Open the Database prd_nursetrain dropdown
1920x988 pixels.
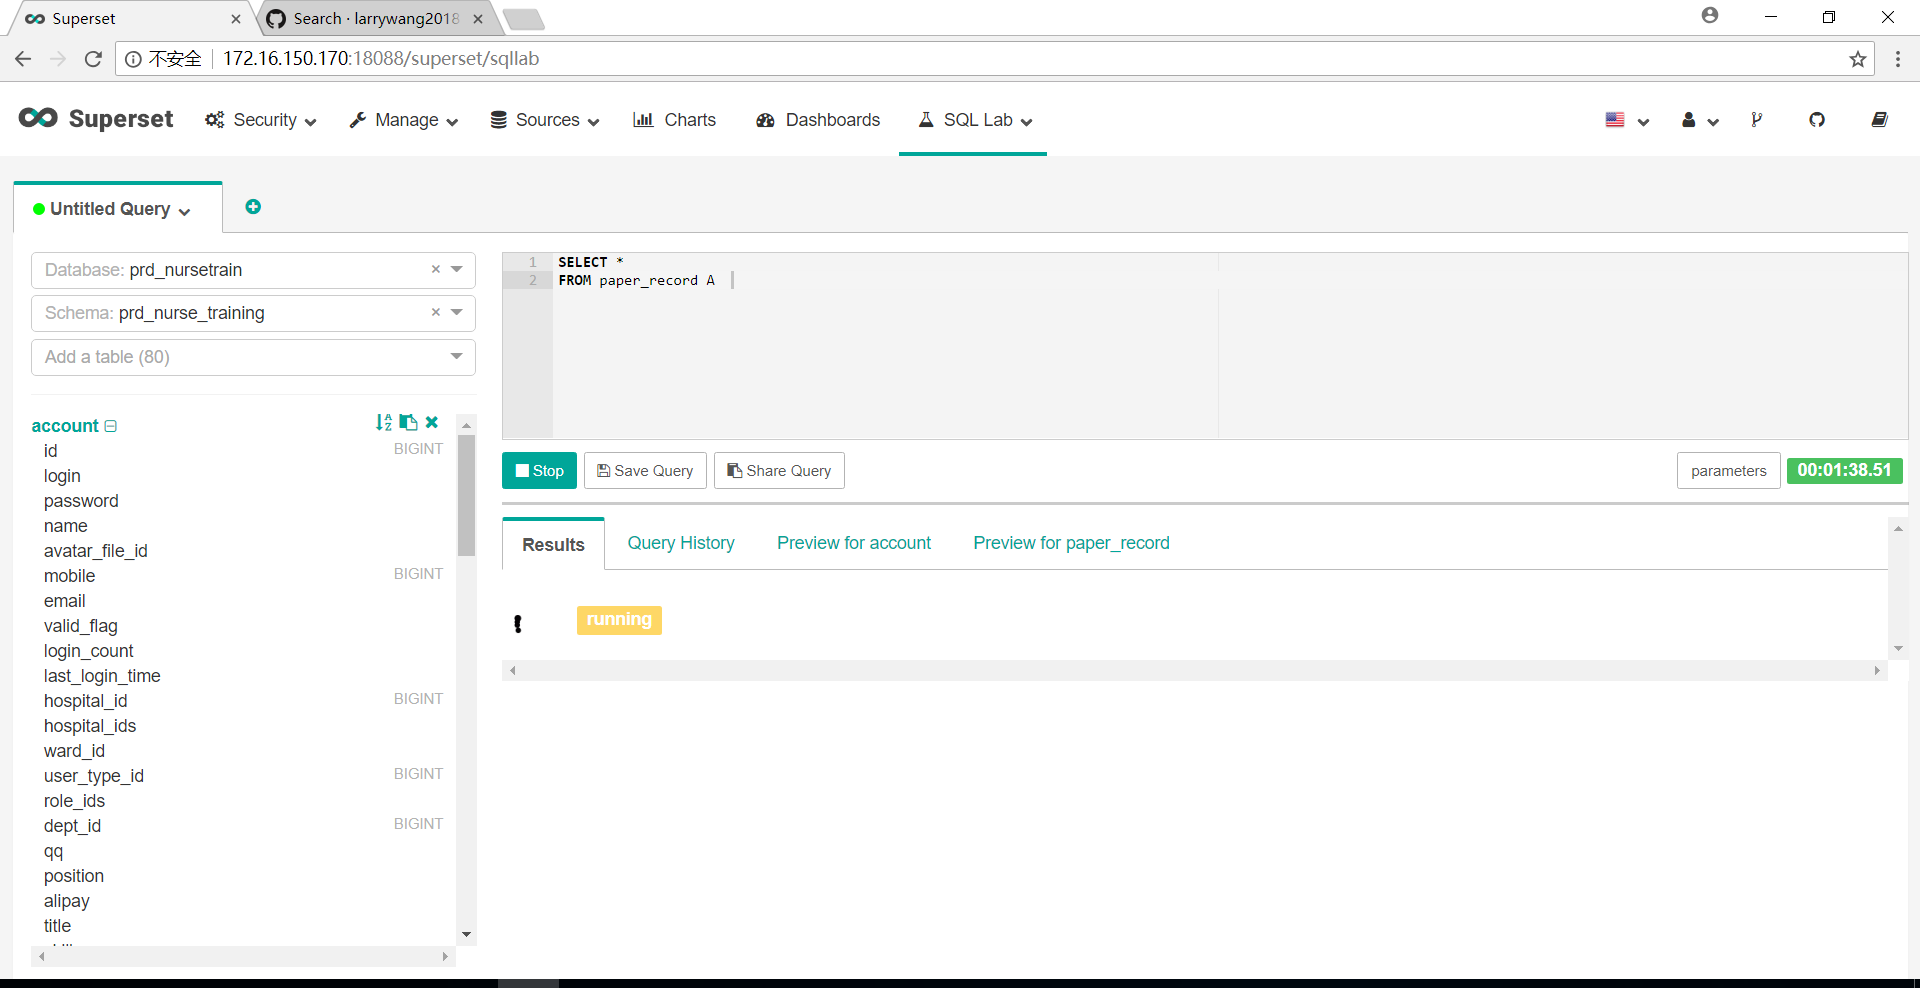pyautogui.click(x=458, y=270)
